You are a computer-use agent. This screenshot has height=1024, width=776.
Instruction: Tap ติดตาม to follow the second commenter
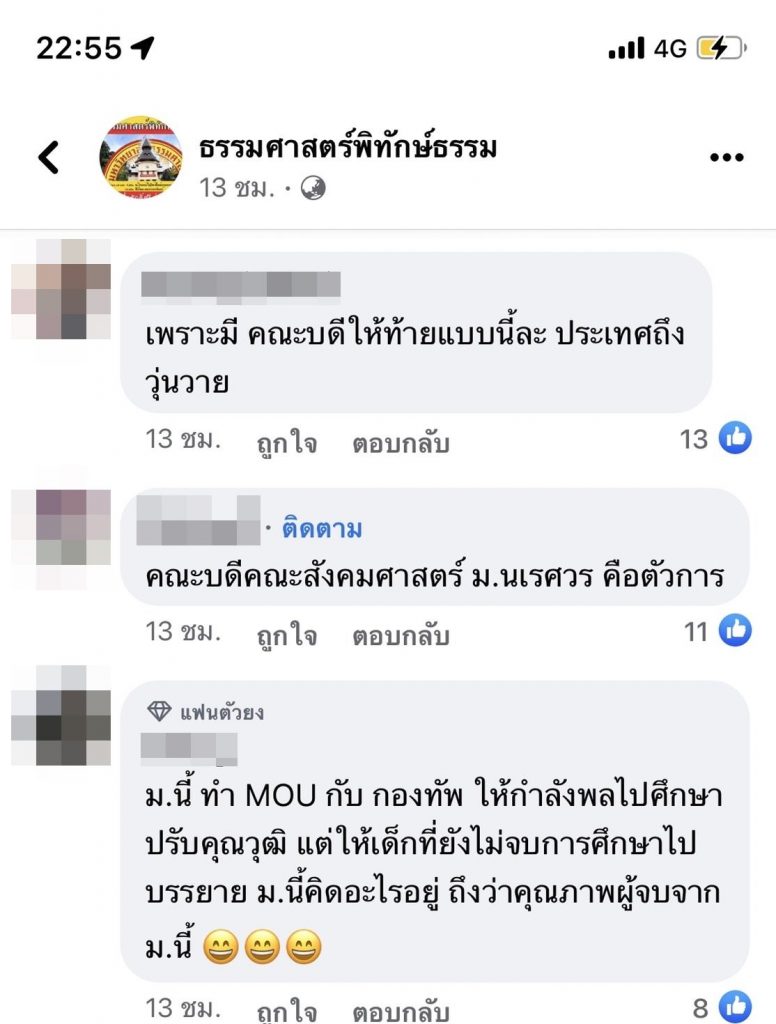point(322,528)
